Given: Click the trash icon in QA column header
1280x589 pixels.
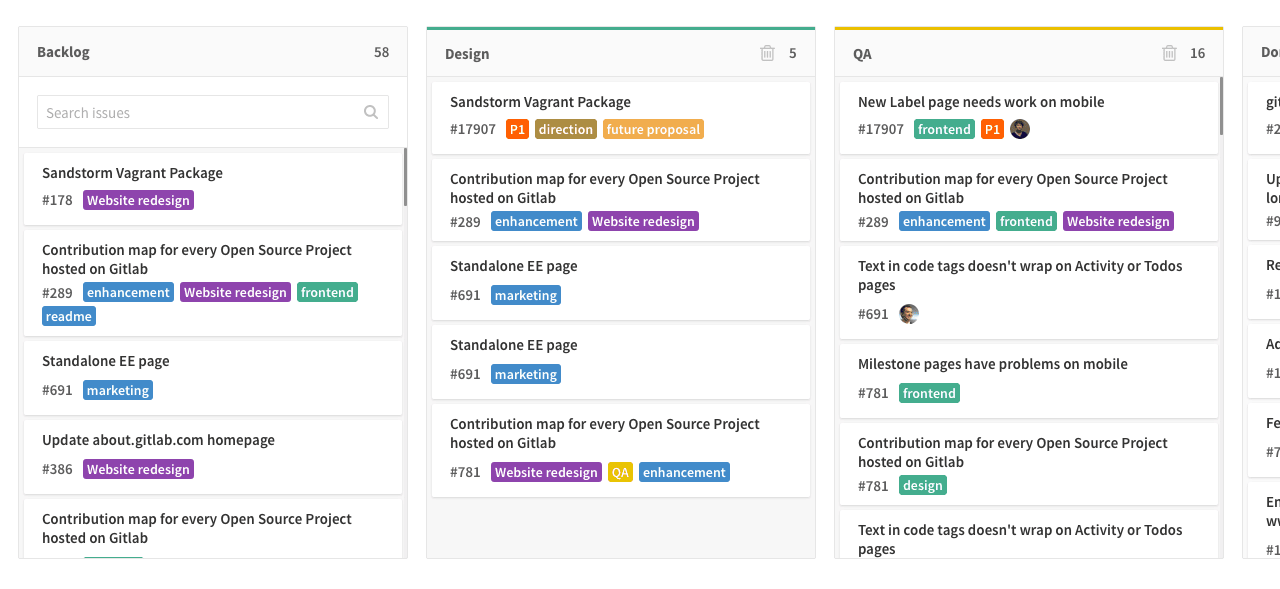Looking at the screenshot, I should coord(1169,53).
